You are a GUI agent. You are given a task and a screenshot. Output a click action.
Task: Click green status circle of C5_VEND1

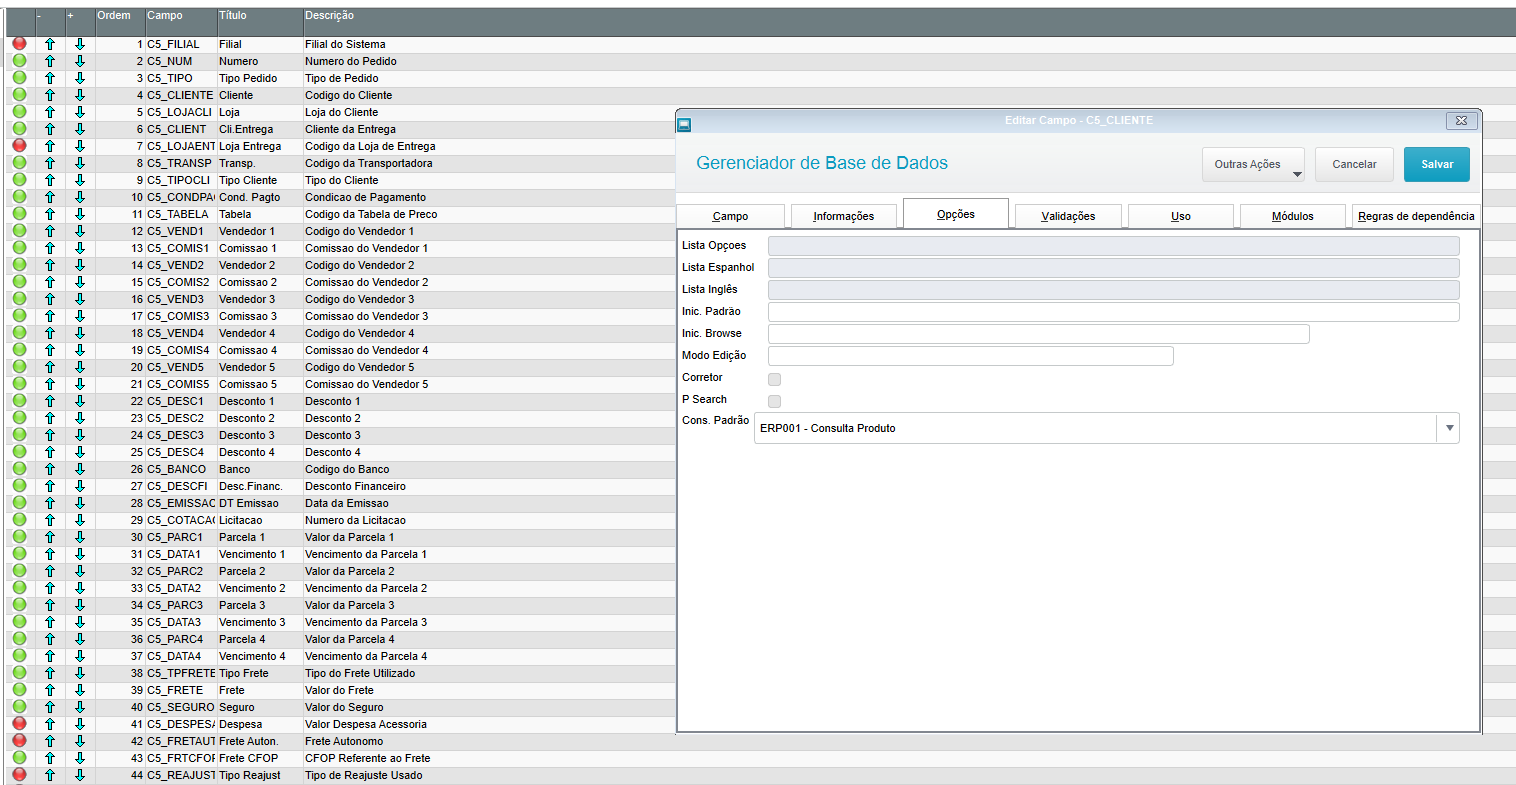(19, 231)
